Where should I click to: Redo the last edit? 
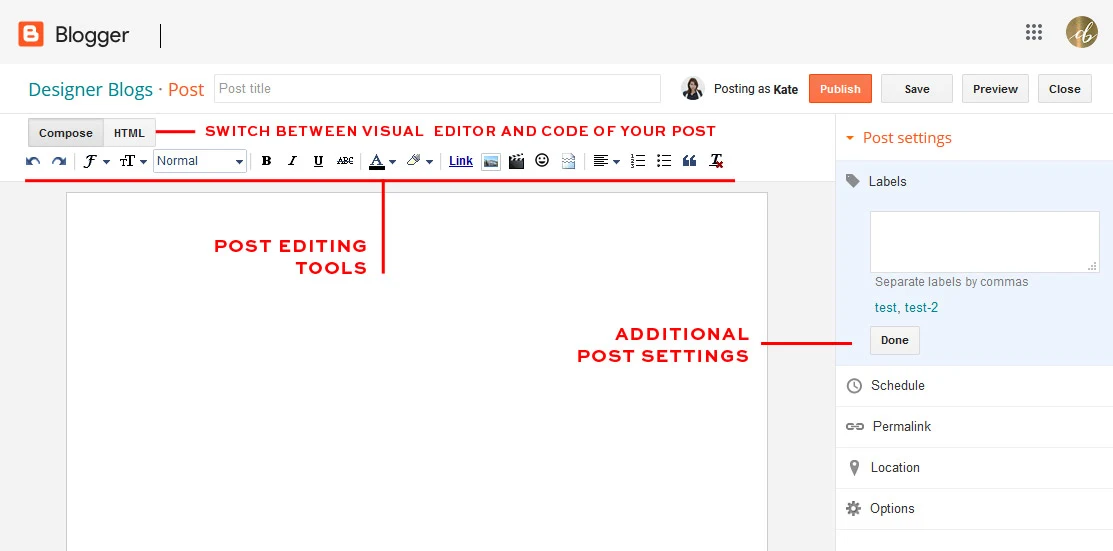59,161
